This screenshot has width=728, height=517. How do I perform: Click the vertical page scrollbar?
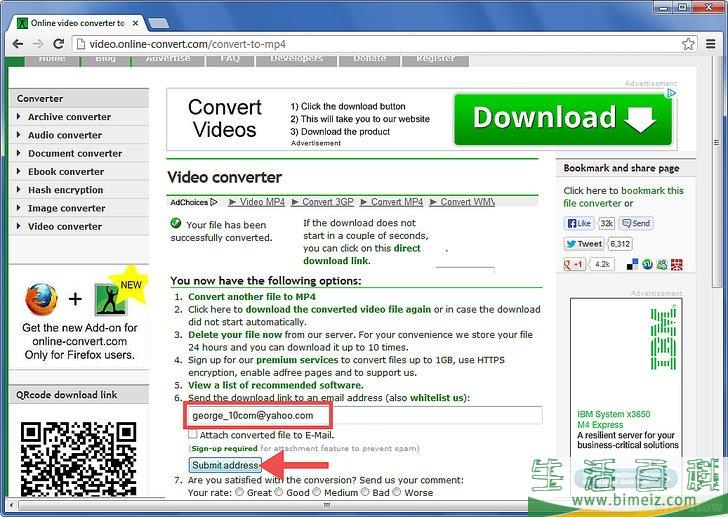coord(718,172)
